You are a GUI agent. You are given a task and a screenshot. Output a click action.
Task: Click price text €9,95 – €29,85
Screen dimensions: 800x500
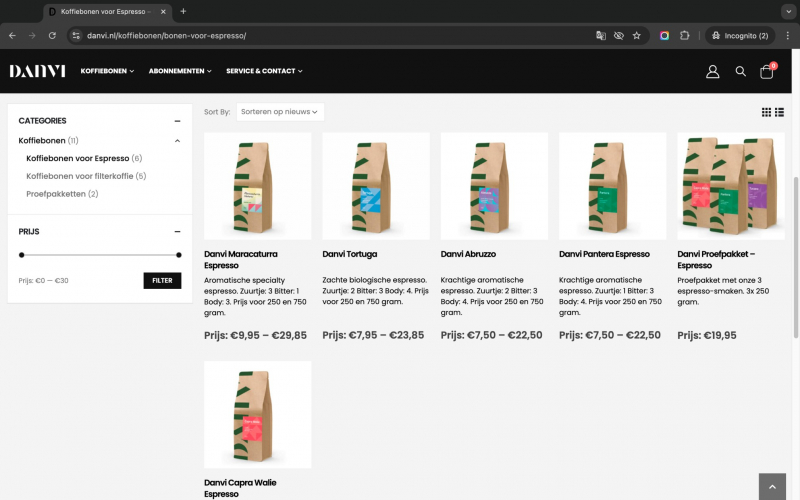click(x=268, y=336)
